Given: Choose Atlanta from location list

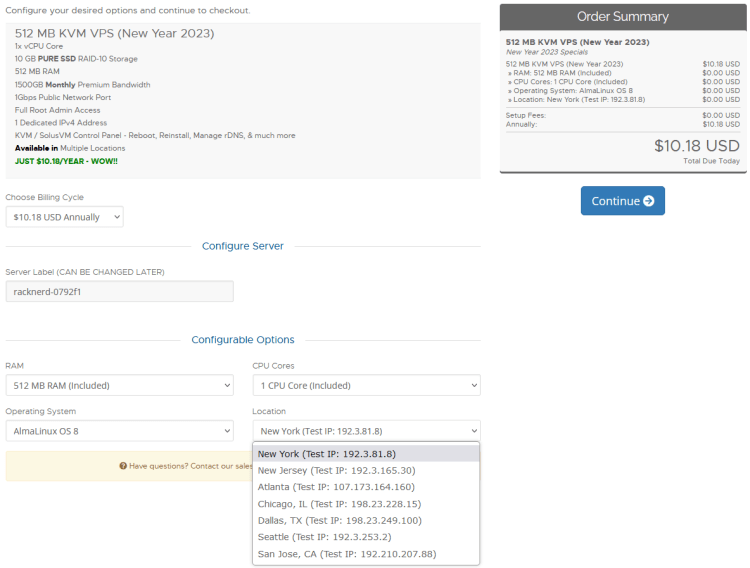Looking at the screenshot, I should tap(336, 487).
